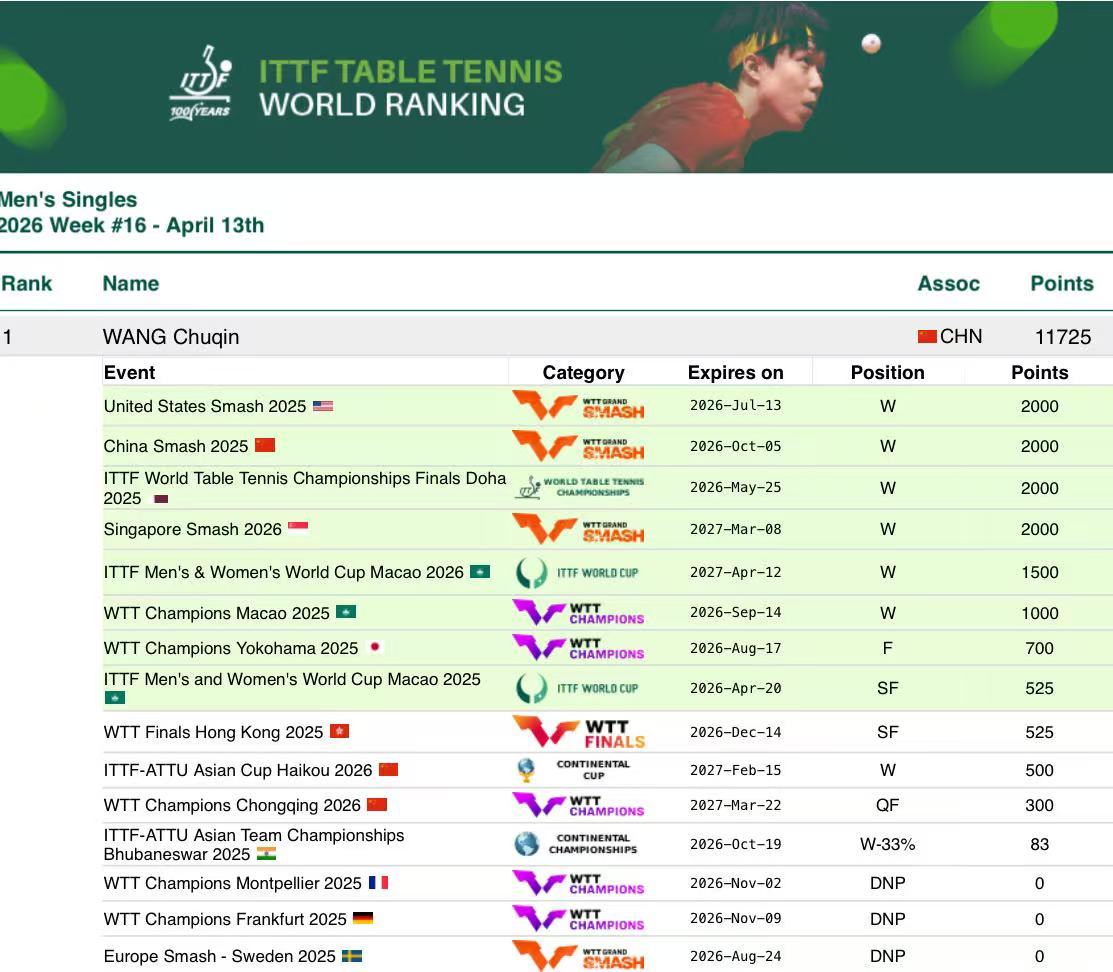
Task: Click WTT Champions Yokohama 2025 event name
Action: (x=231, y=648)
